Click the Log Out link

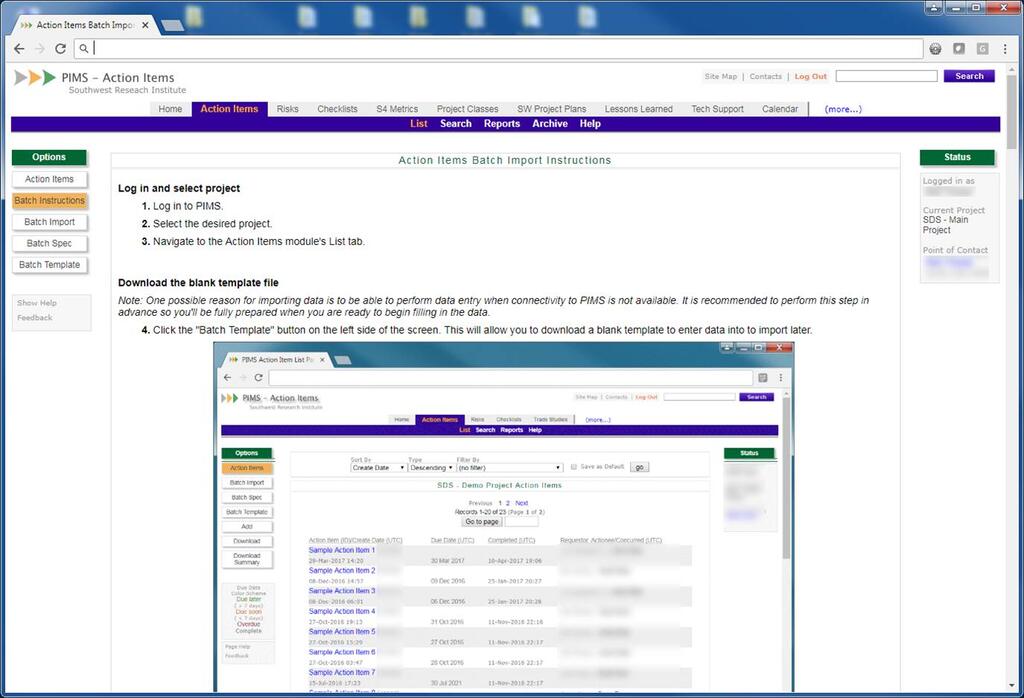[x=810, y=77]
